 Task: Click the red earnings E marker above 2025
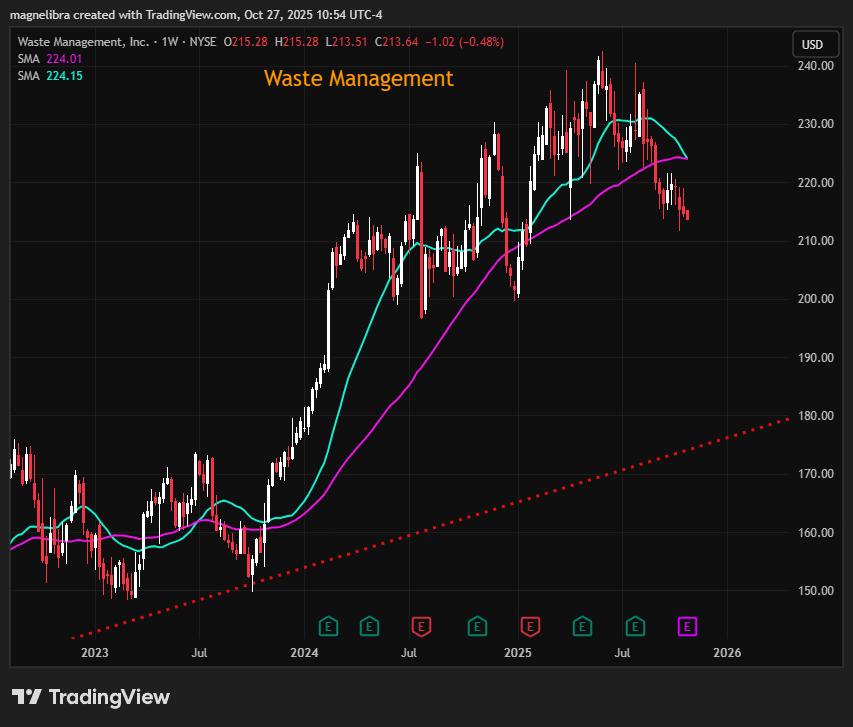pos(530,626)
